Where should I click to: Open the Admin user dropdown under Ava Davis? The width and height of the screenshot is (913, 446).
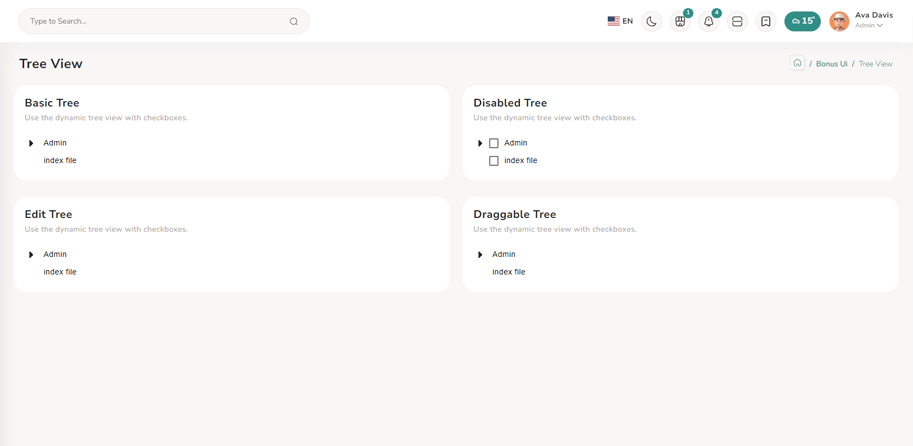click(x=869, y=26)
